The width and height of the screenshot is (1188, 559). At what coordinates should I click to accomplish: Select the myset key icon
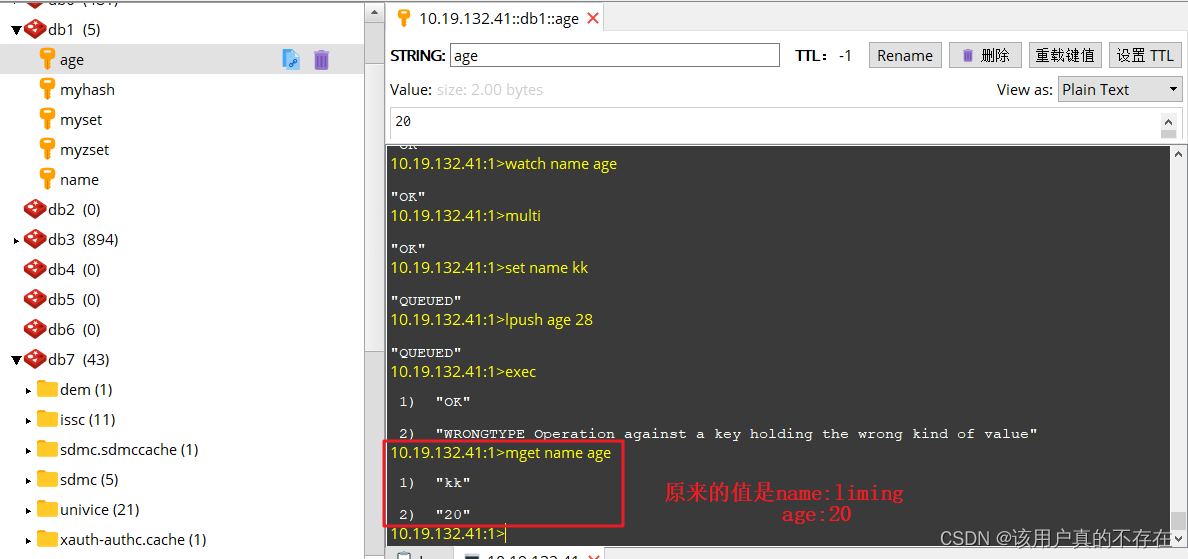[48, 120]
